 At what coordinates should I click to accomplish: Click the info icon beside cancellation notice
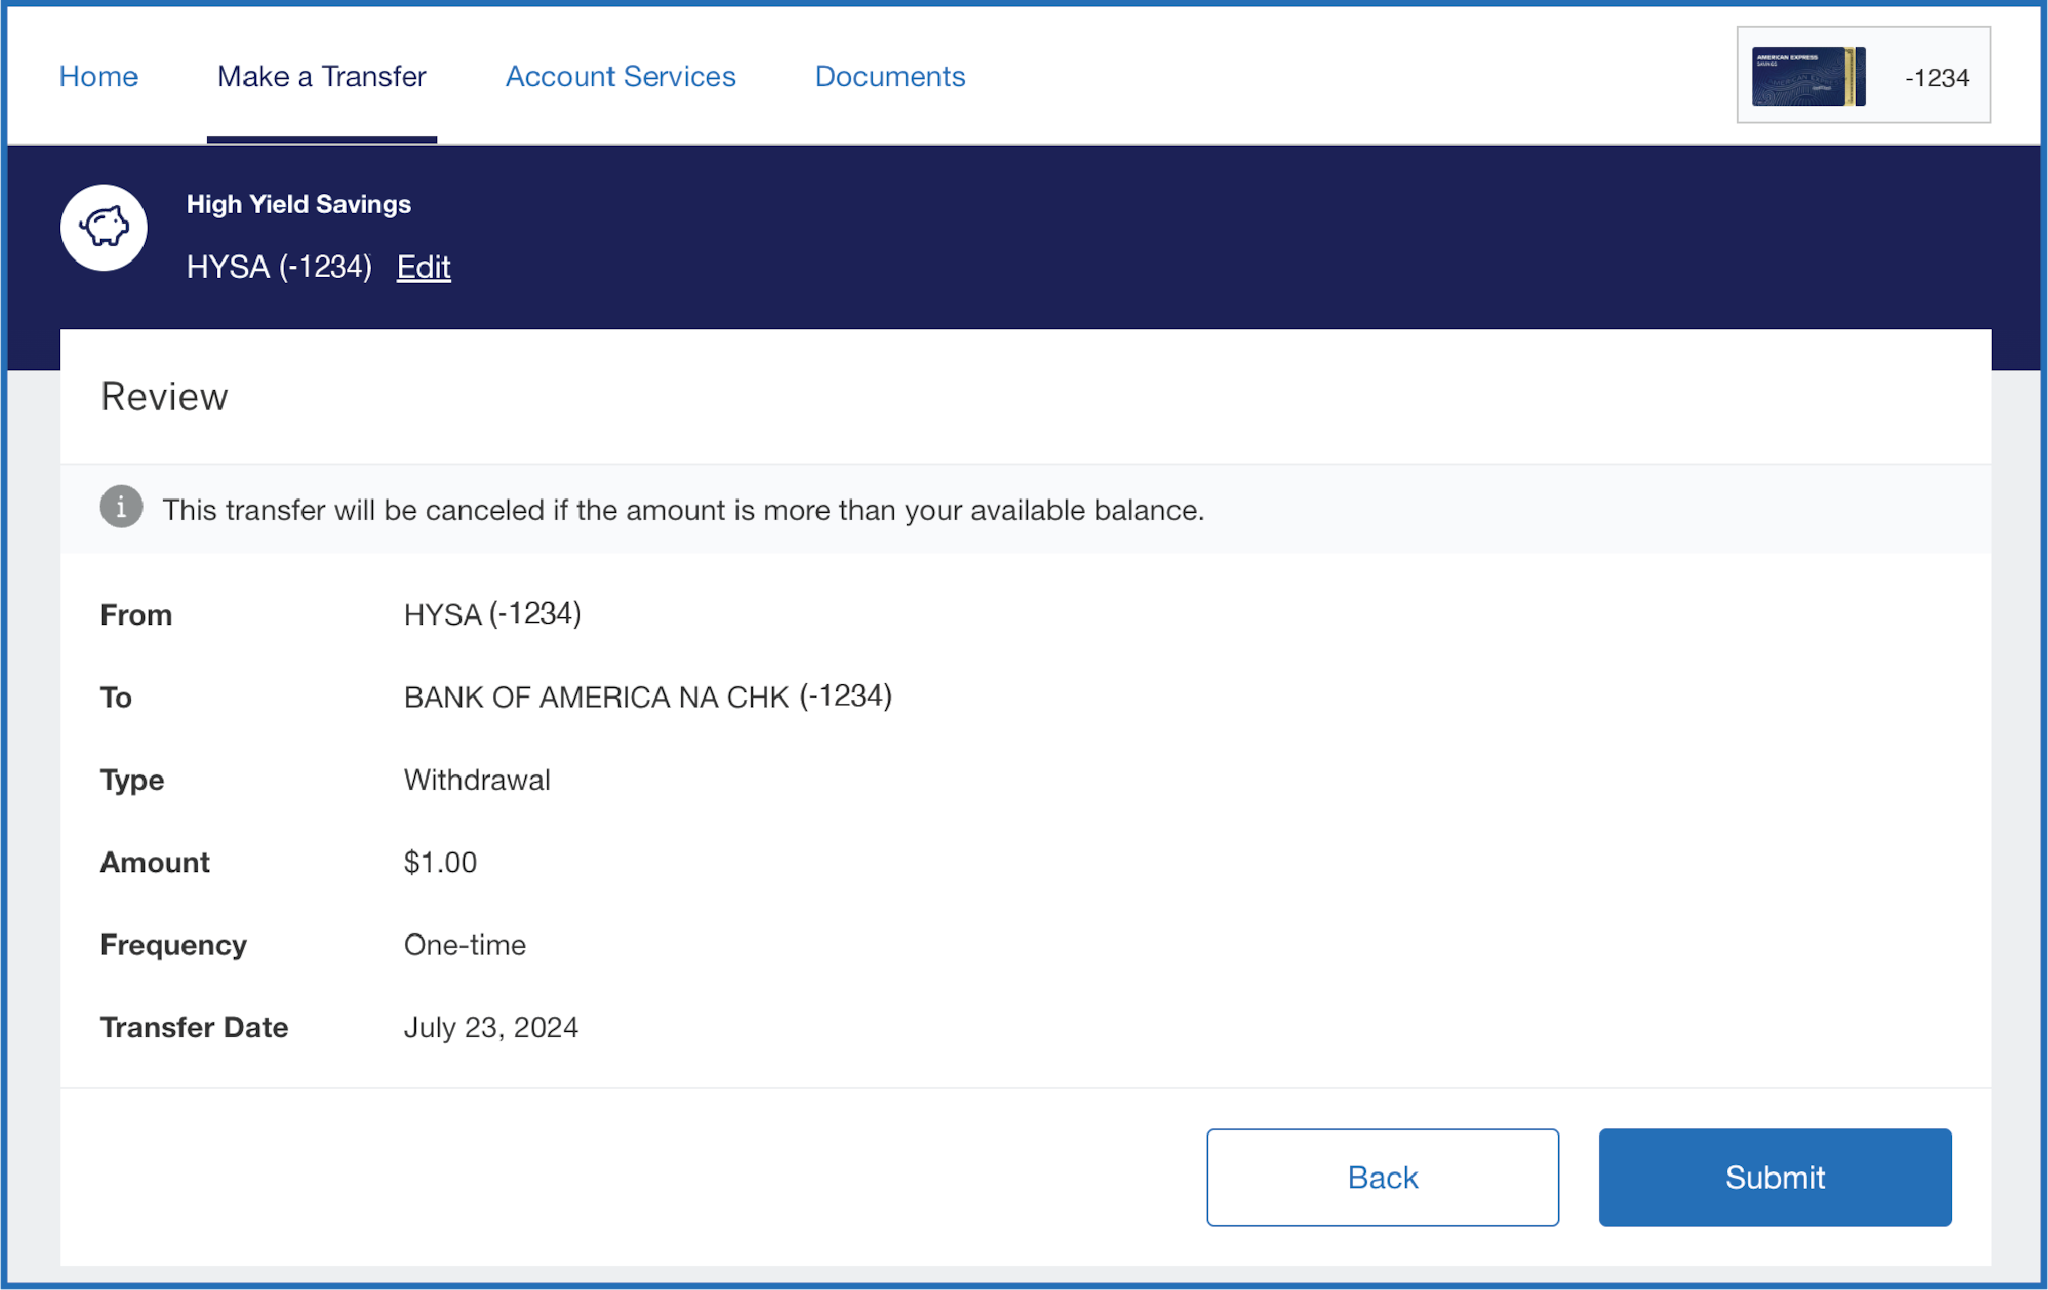(x=121, y=508)
